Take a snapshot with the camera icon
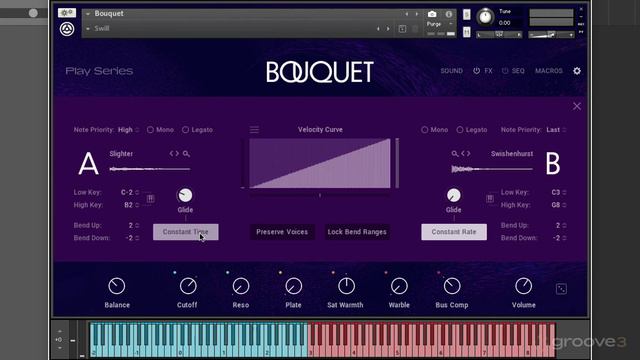The width and height of the screenshot is (640, 360). pos(432,14)
